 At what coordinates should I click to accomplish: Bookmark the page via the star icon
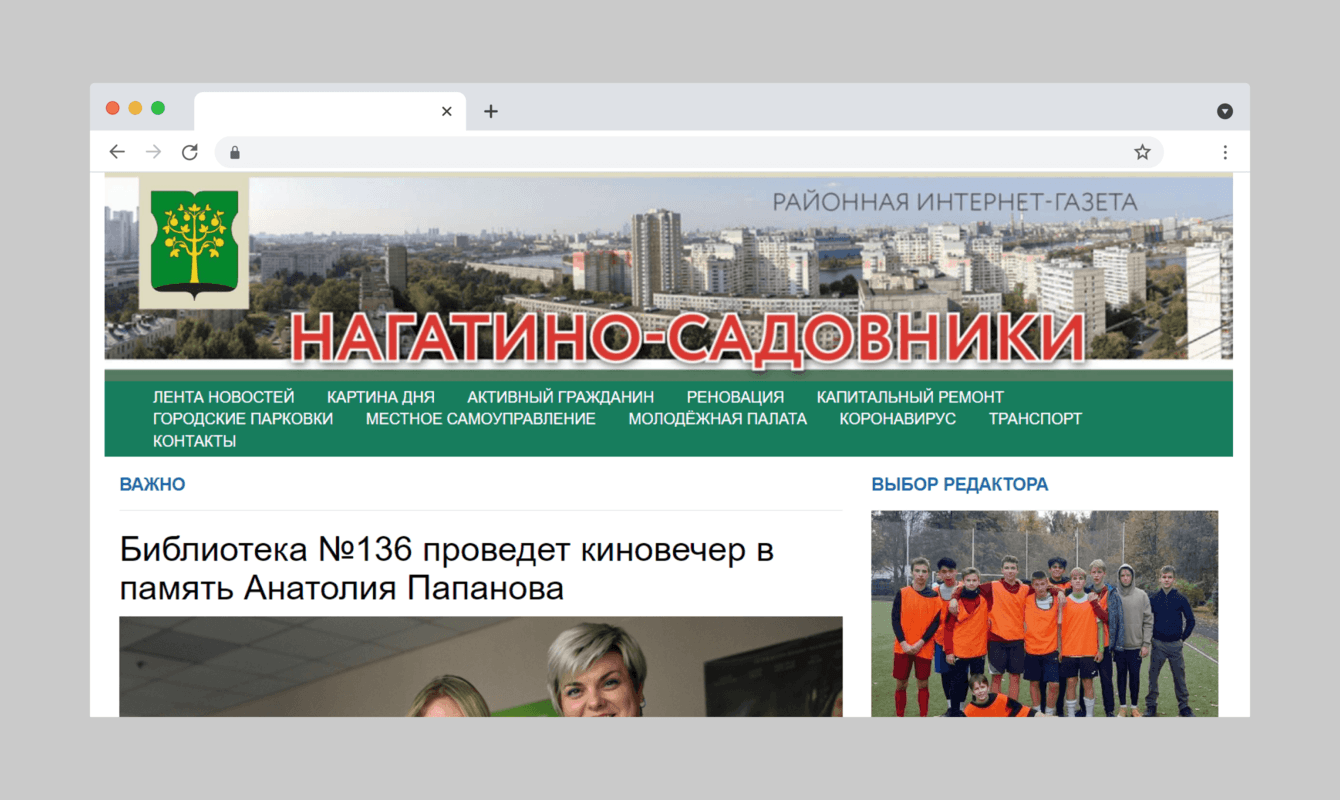(x=1141, y=151)
